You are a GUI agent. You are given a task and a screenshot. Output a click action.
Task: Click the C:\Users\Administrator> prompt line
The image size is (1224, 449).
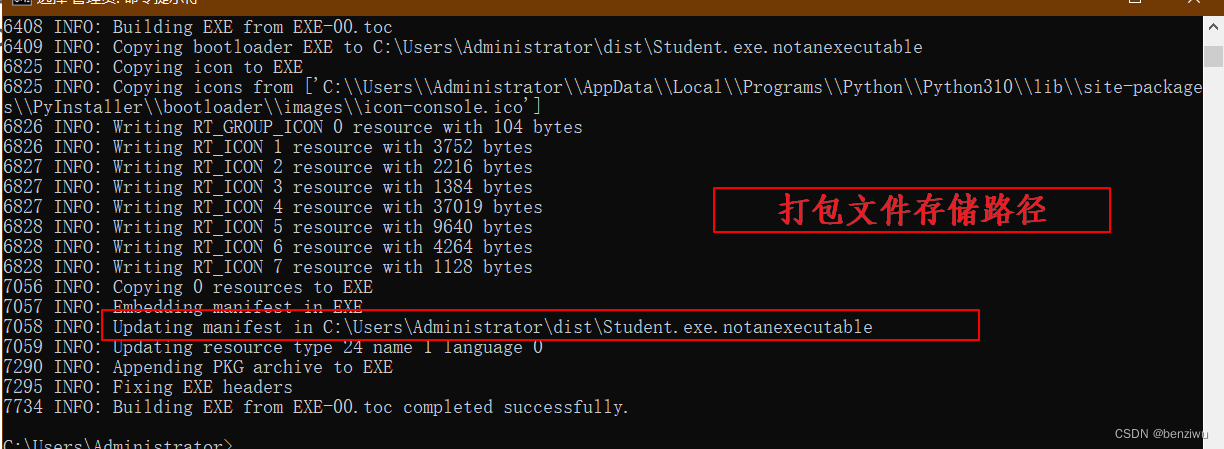(x=118, y=443)
